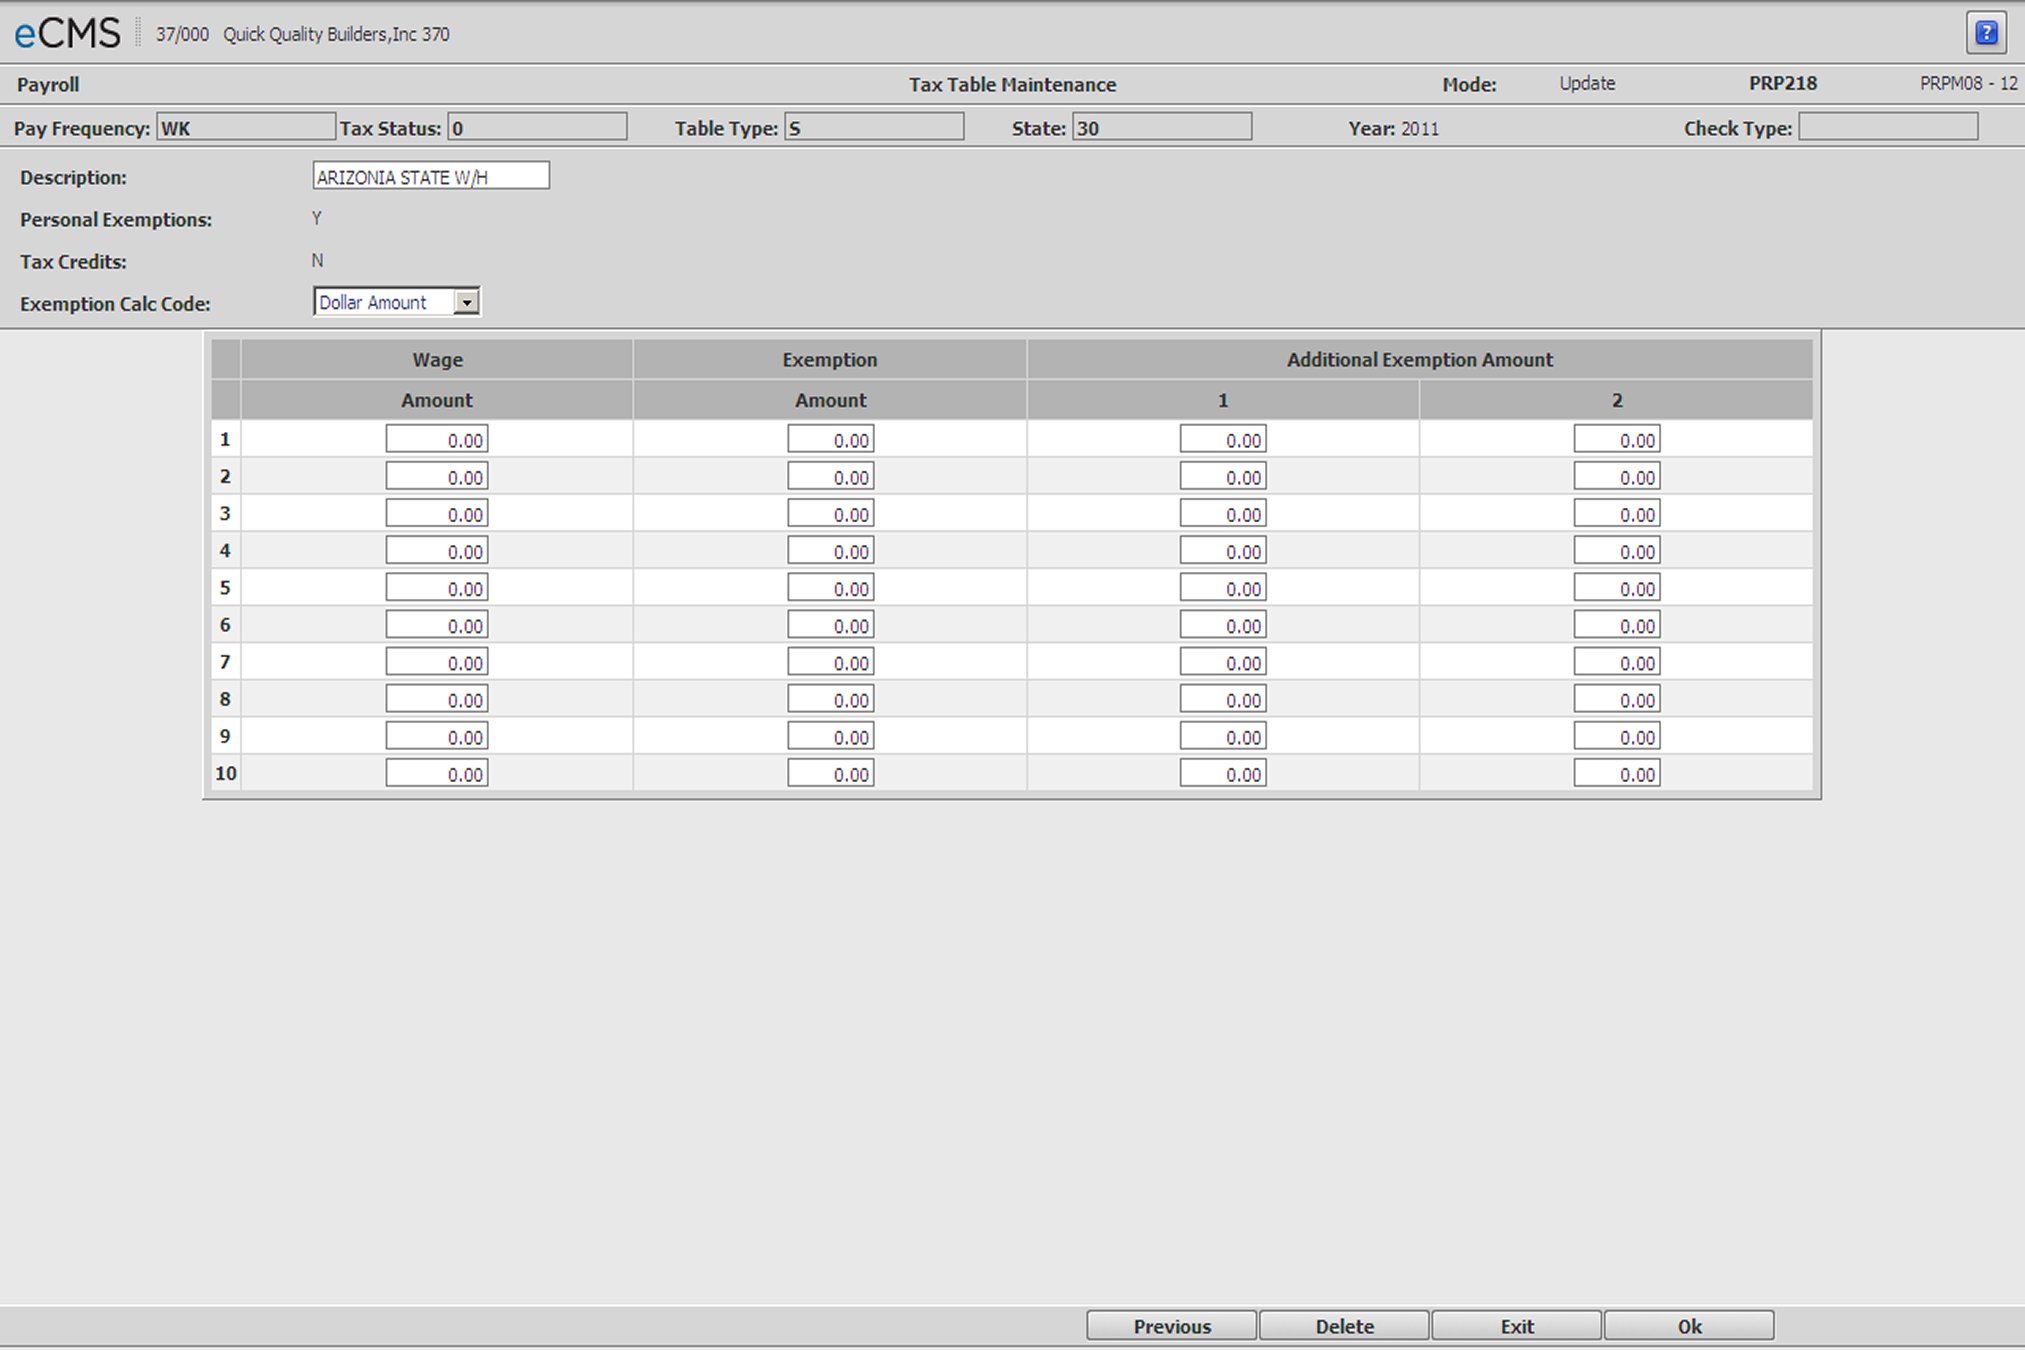Select the Exit button
This screenshot has height=1350, width=2025.
1516,1325
